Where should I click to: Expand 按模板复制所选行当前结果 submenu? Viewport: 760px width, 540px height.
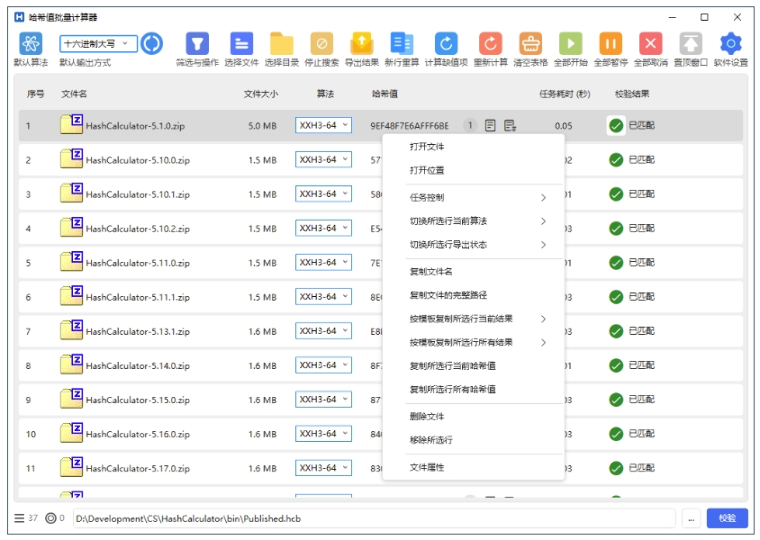tap(474, 319)
